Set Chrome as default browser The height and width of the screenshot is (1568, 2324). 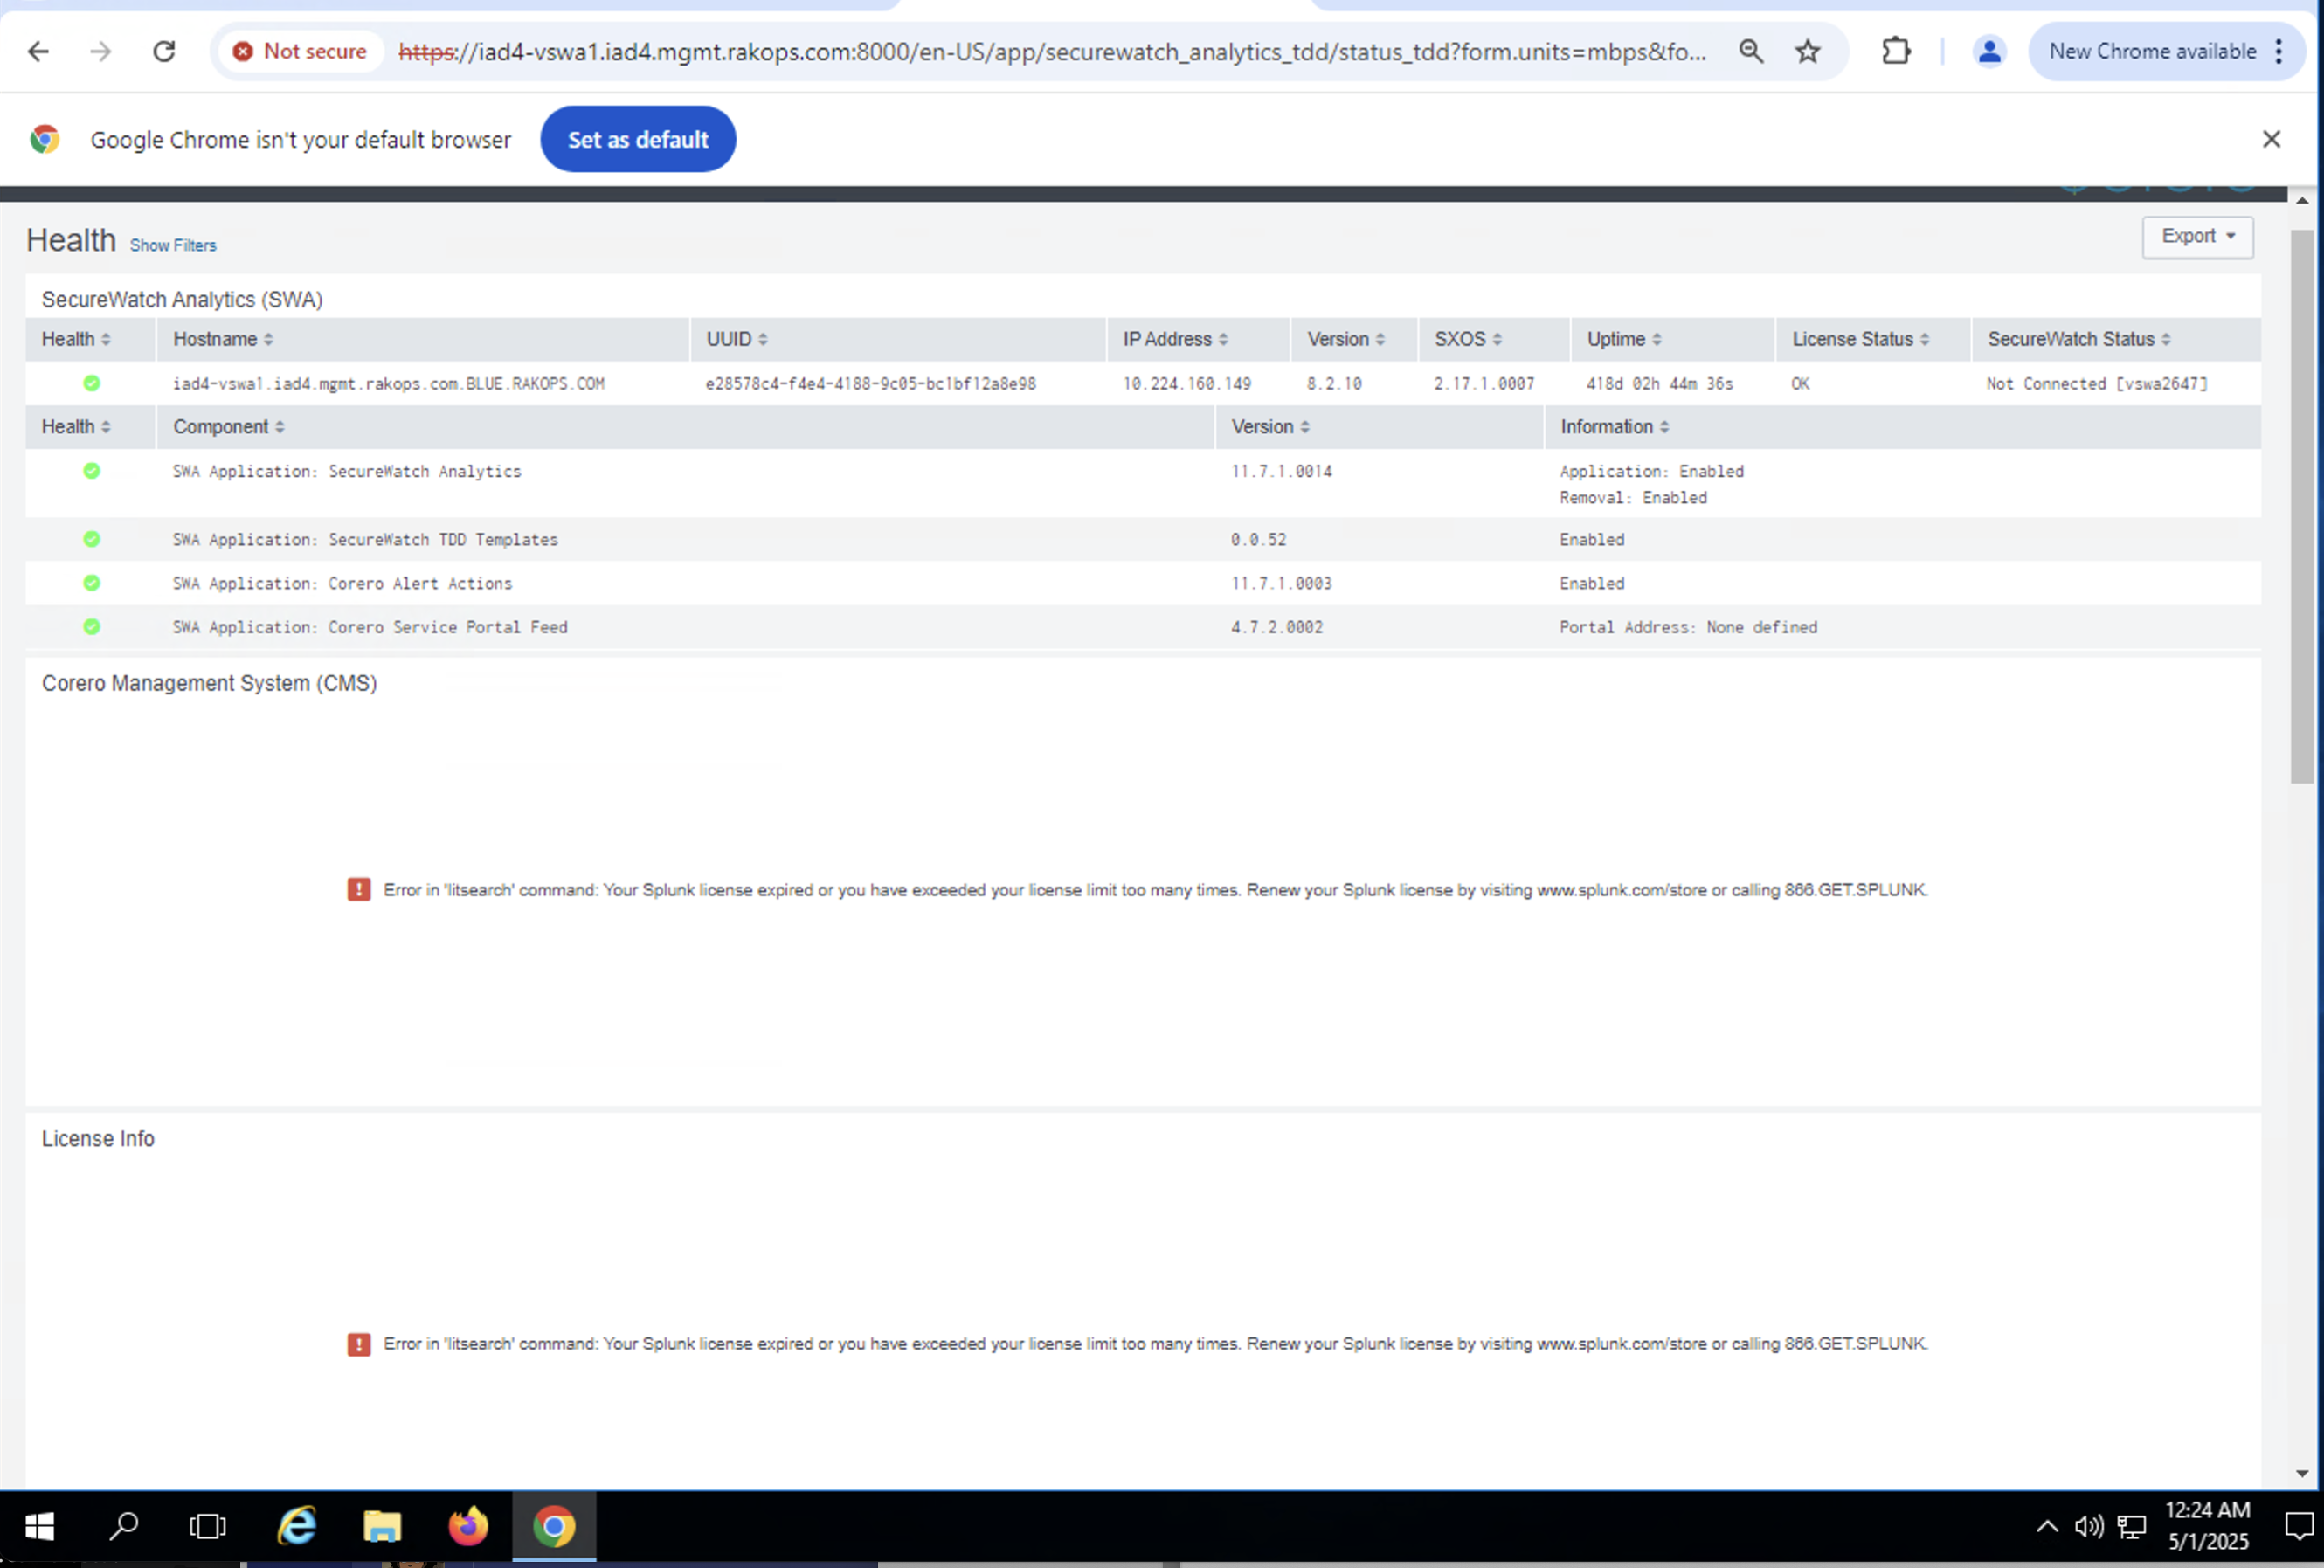click(x=638, y=139)
